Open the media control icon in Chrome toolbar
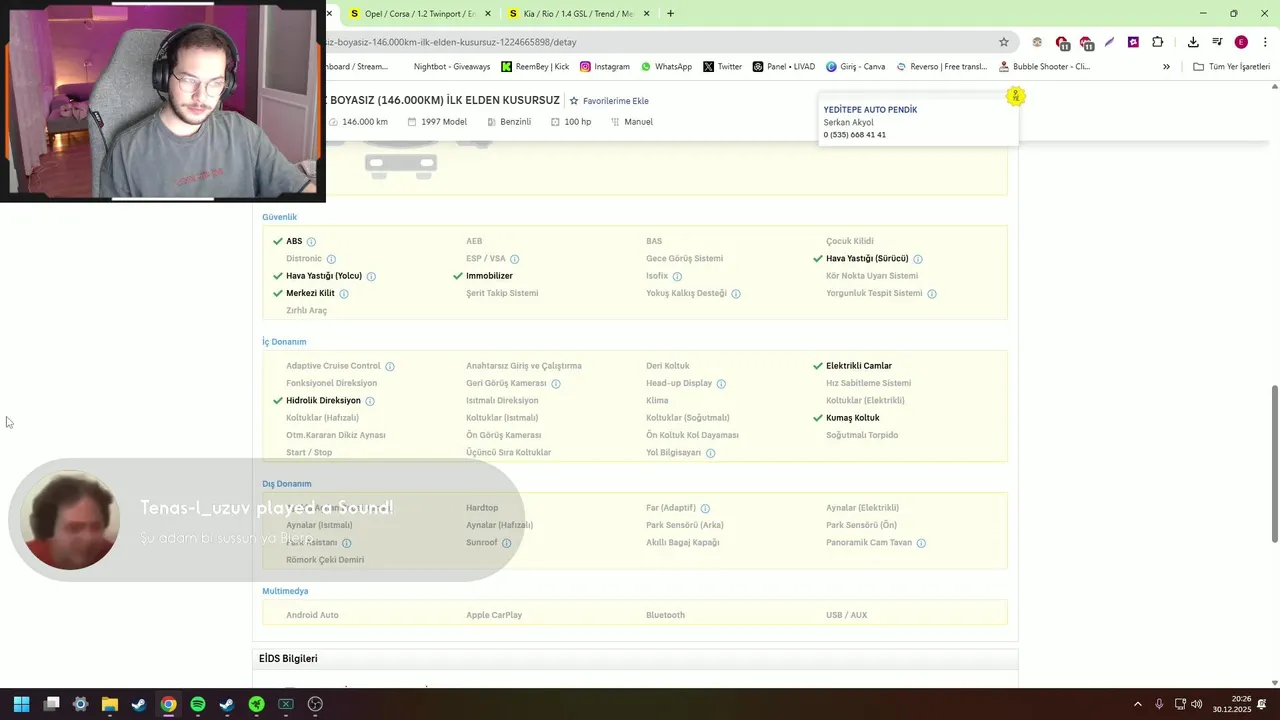This screenshot has height=720, width=1280. click(1217, 42)
